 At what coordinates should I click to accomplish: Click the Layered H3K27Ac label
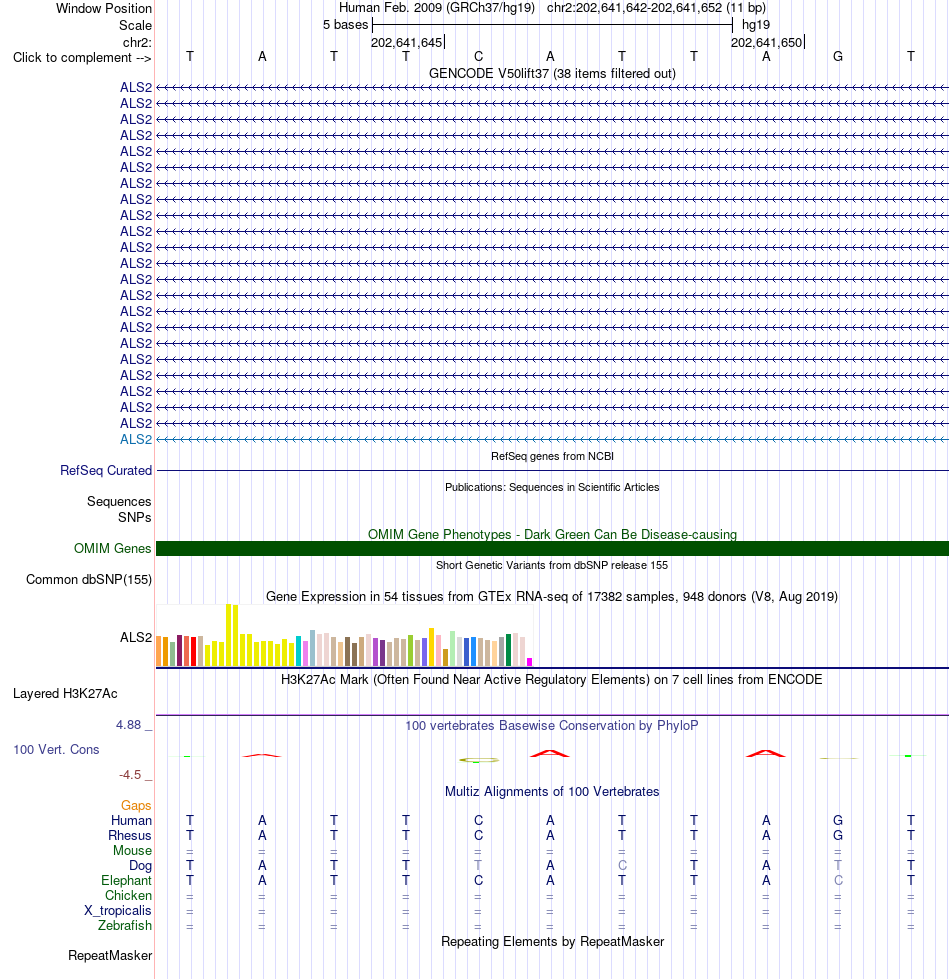[65, 694]
